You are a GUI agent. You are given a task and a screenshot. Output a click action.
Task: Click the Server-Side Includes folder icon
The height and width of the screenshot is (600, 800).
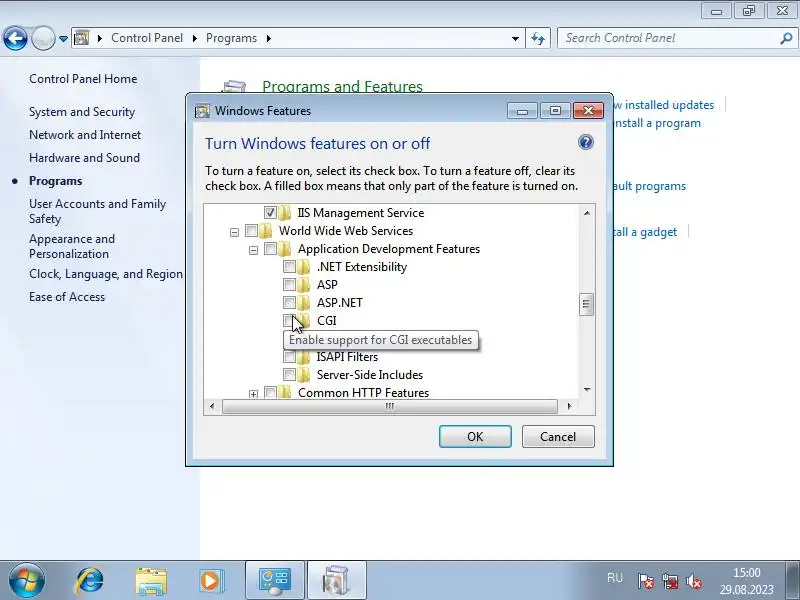[x=304, y=374]
